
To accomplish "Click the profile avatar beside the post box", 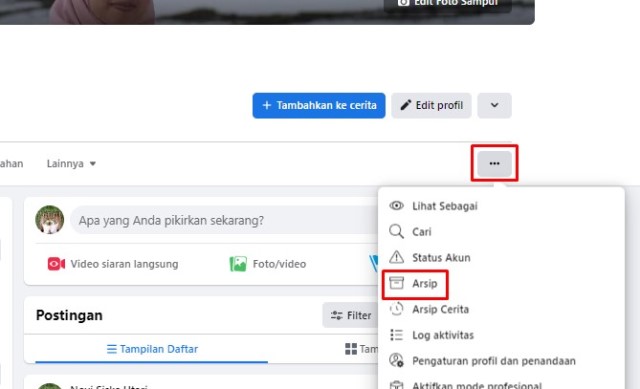I will point(49,220).
